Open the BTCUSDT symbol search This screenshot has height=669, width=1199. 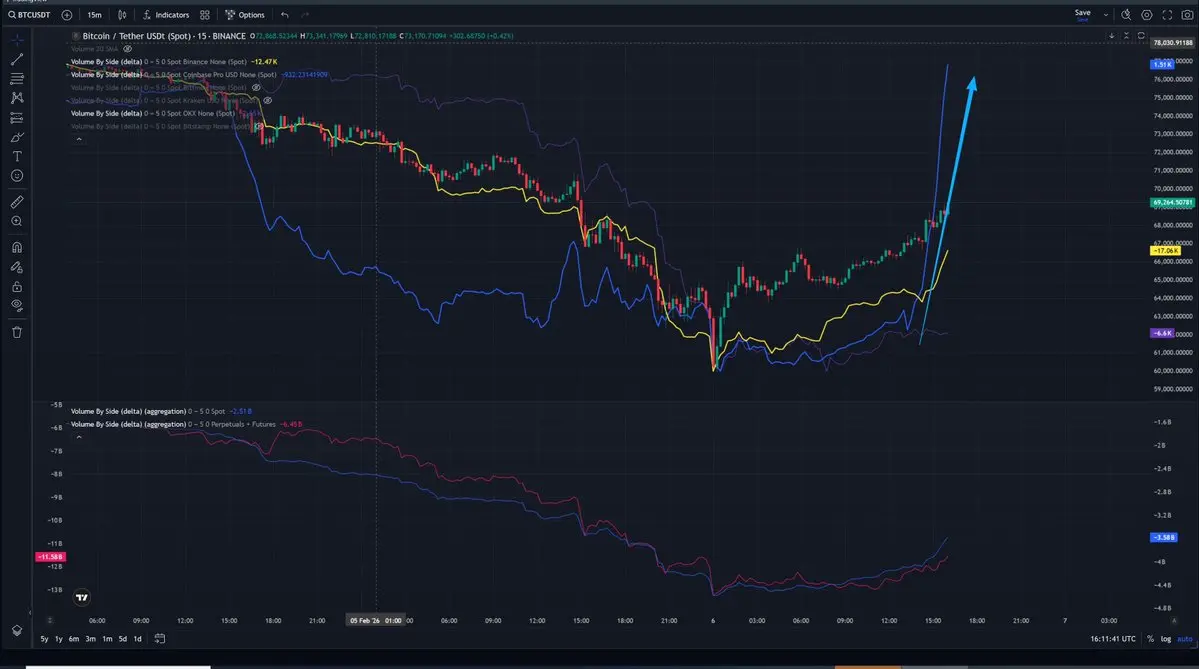click(29, 15)
